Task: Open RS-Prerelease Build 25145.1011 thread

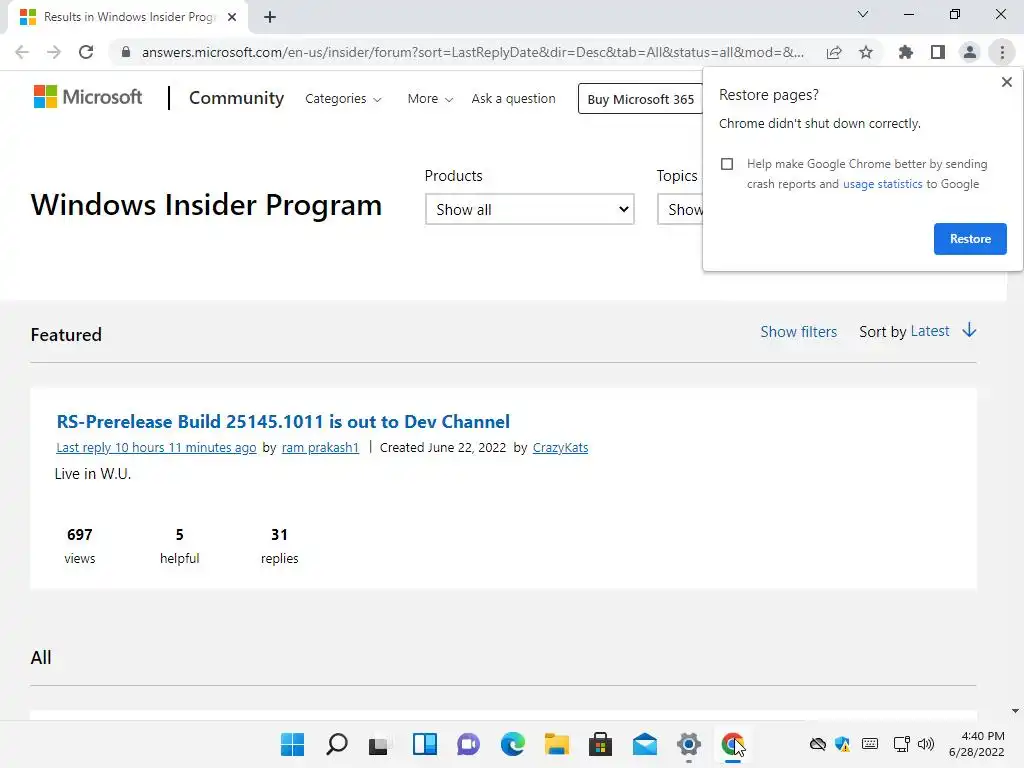Action: point(283,422)
